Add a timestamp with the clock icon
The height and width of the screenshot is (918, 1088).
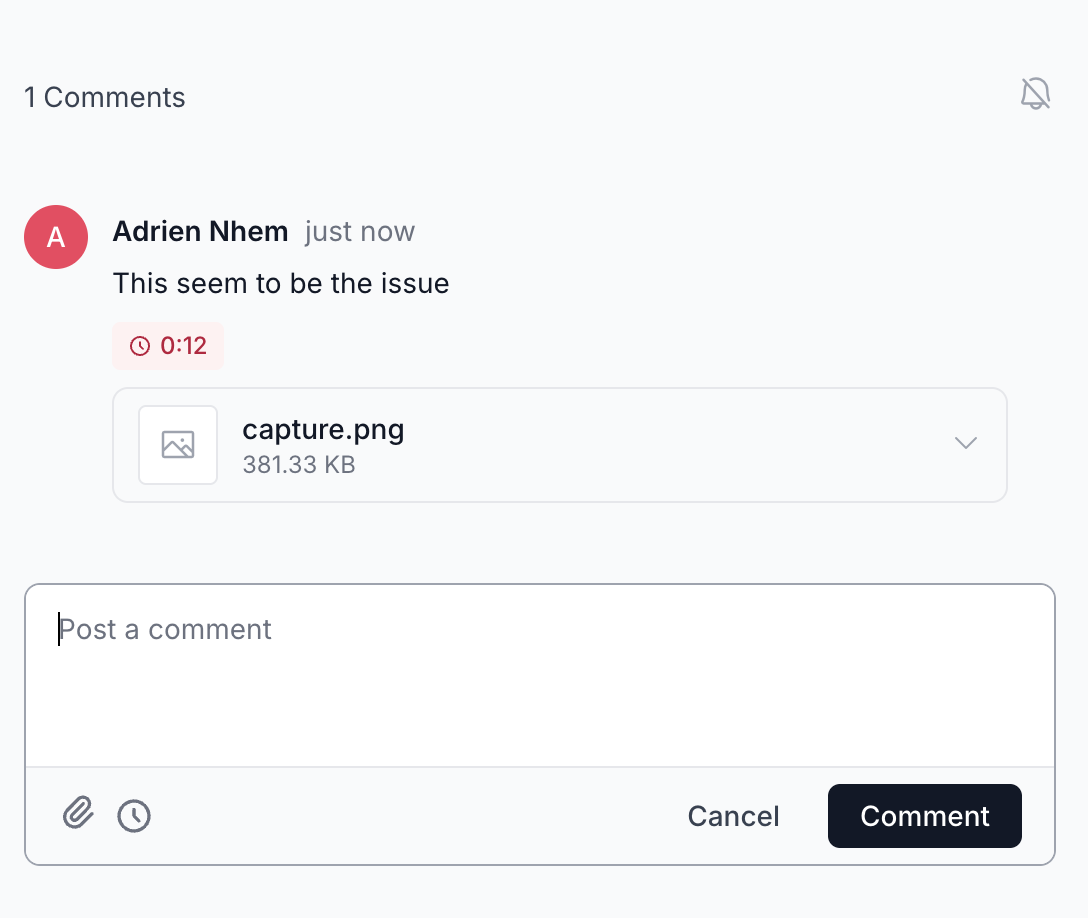(134, 816)
